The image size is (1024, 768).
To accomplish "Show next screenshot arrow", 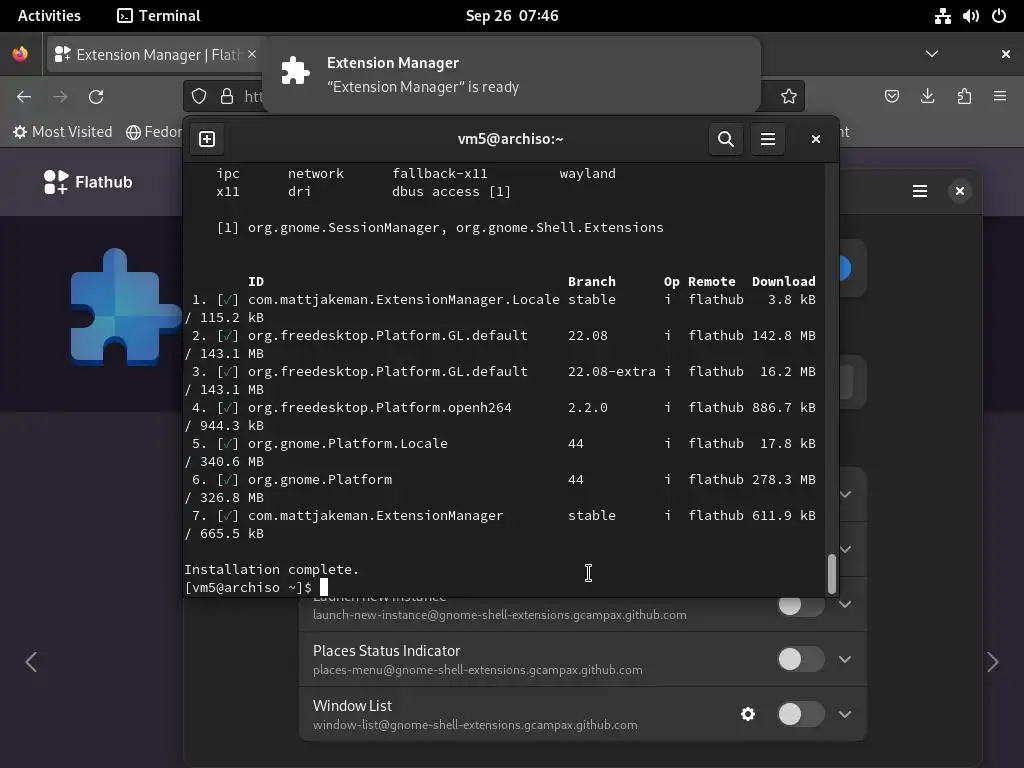I will pos(993,662).
